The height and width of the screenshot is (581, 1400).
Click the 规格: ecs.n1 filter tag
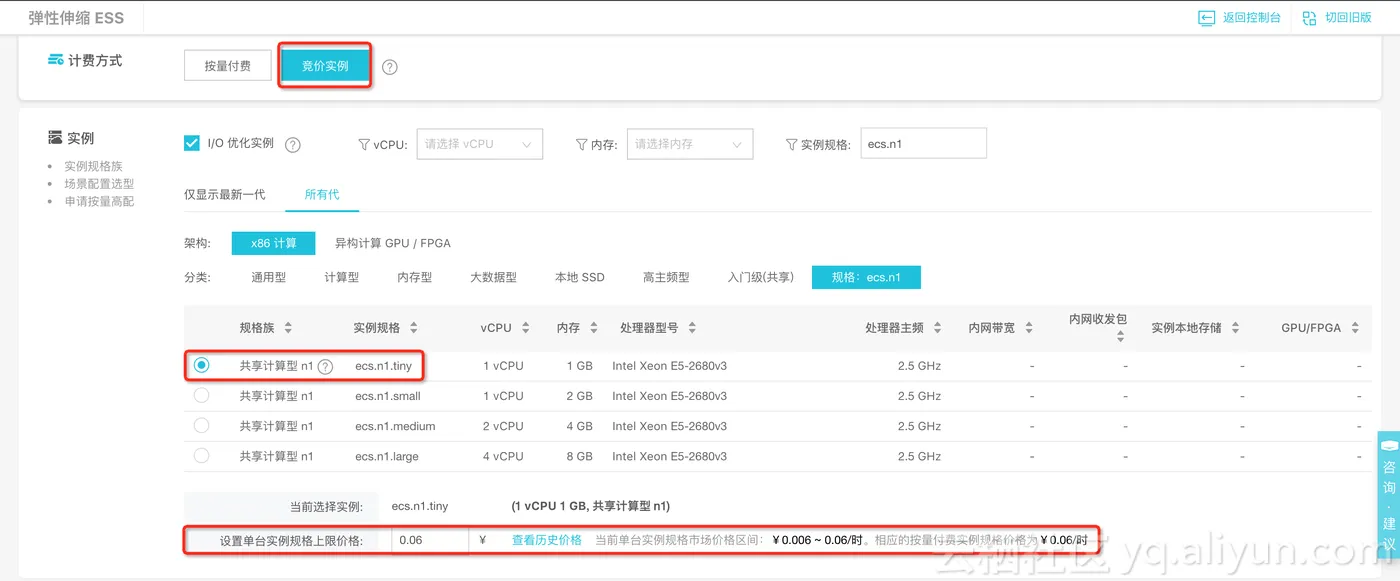coord(866,277)
